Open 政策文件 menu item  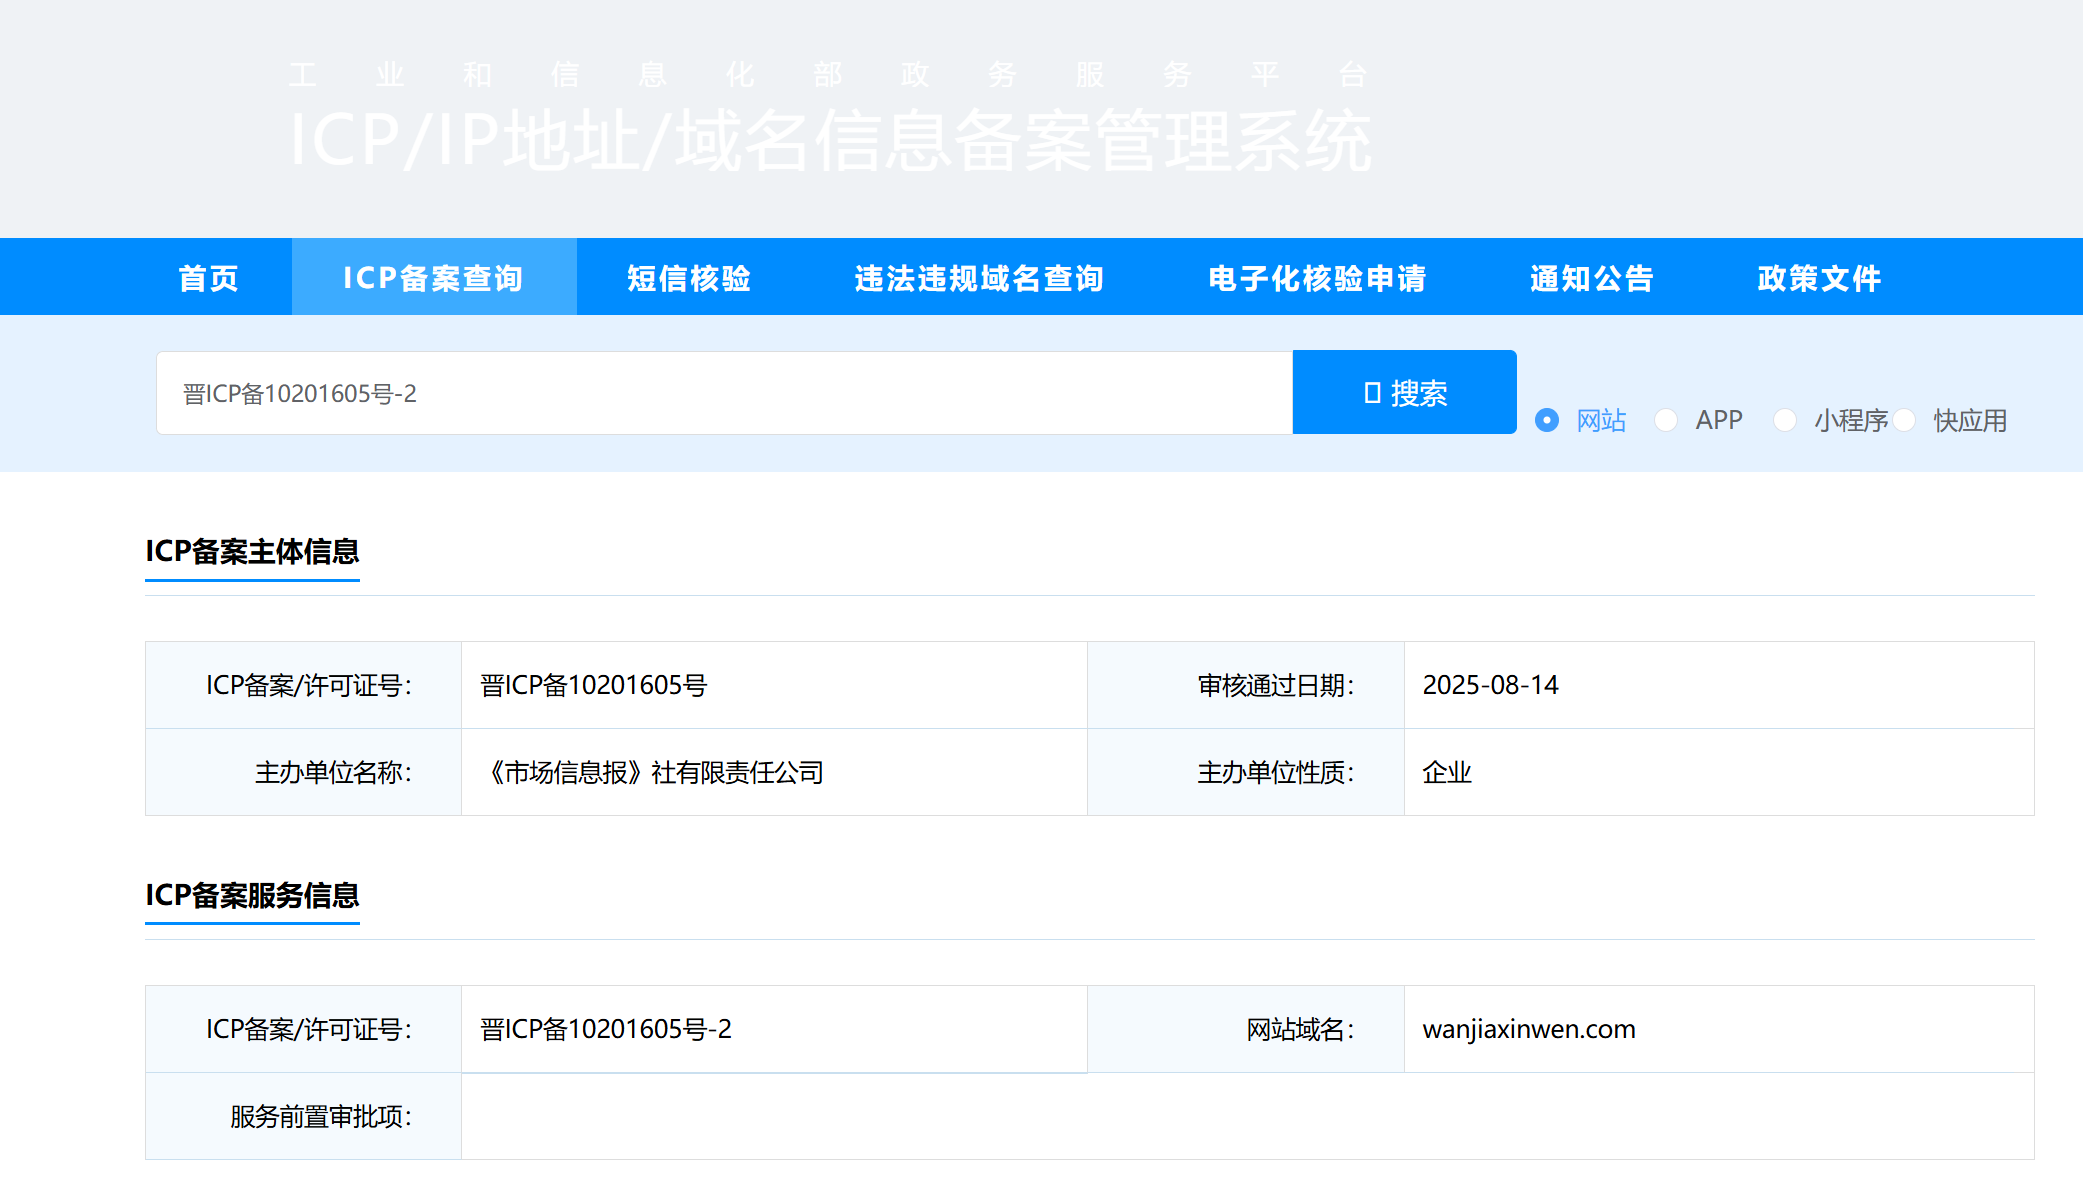coord(1819,278)
